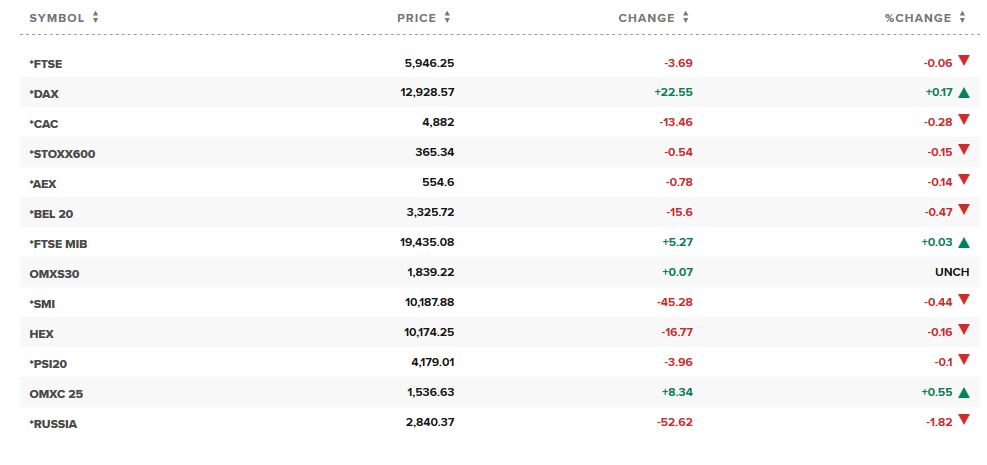Click the DAX change value +22.55
This screenshot has height=465, width=987.
pos(674,92)
